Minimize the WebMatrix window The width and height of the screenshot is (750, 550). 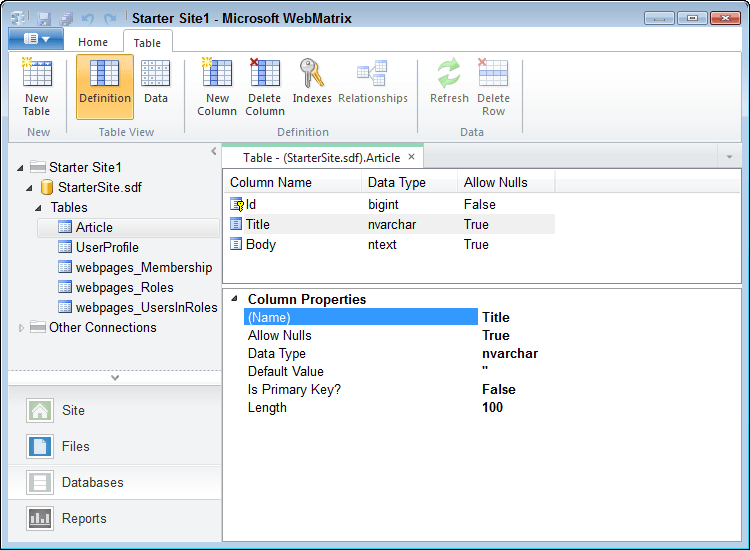[659, 18]
